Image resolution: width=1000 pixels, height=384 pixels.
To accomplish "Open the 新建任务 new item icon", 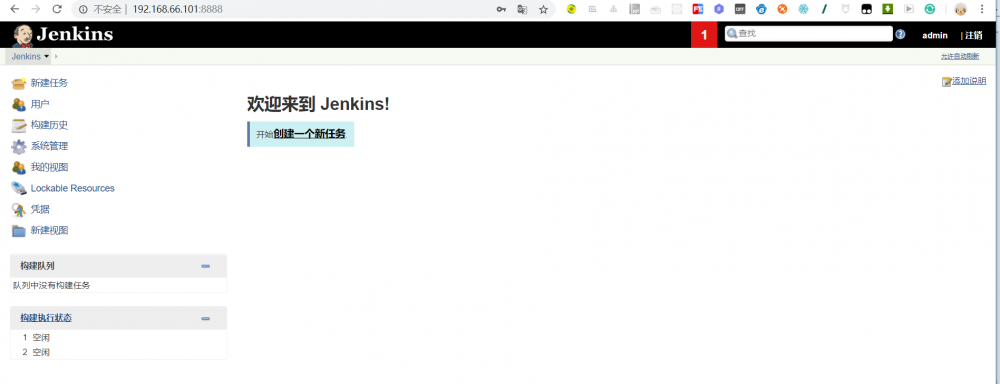I will [x=18, y=83].
